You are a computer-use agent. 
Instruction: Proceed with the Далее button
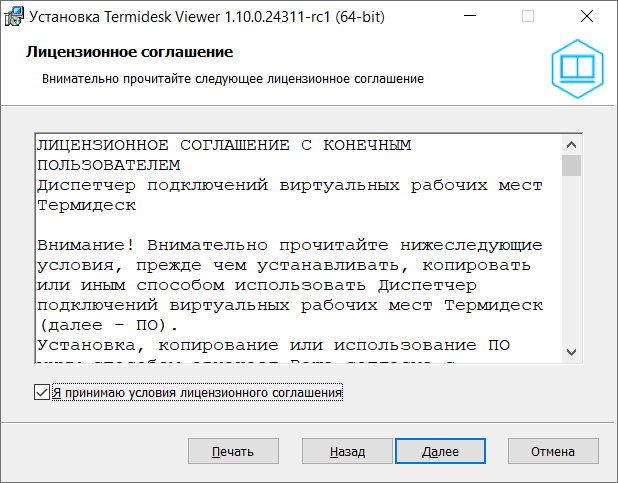click(x=440, y=451)
